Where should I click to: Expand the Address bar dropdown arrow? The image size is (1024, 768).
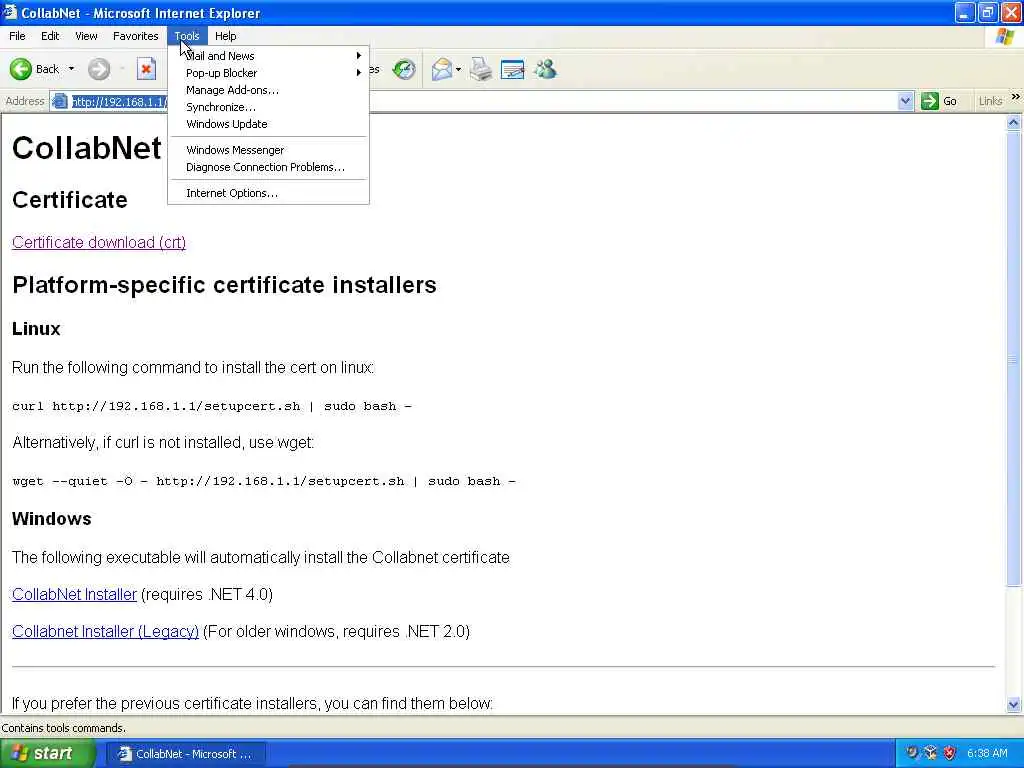[905, 101]
